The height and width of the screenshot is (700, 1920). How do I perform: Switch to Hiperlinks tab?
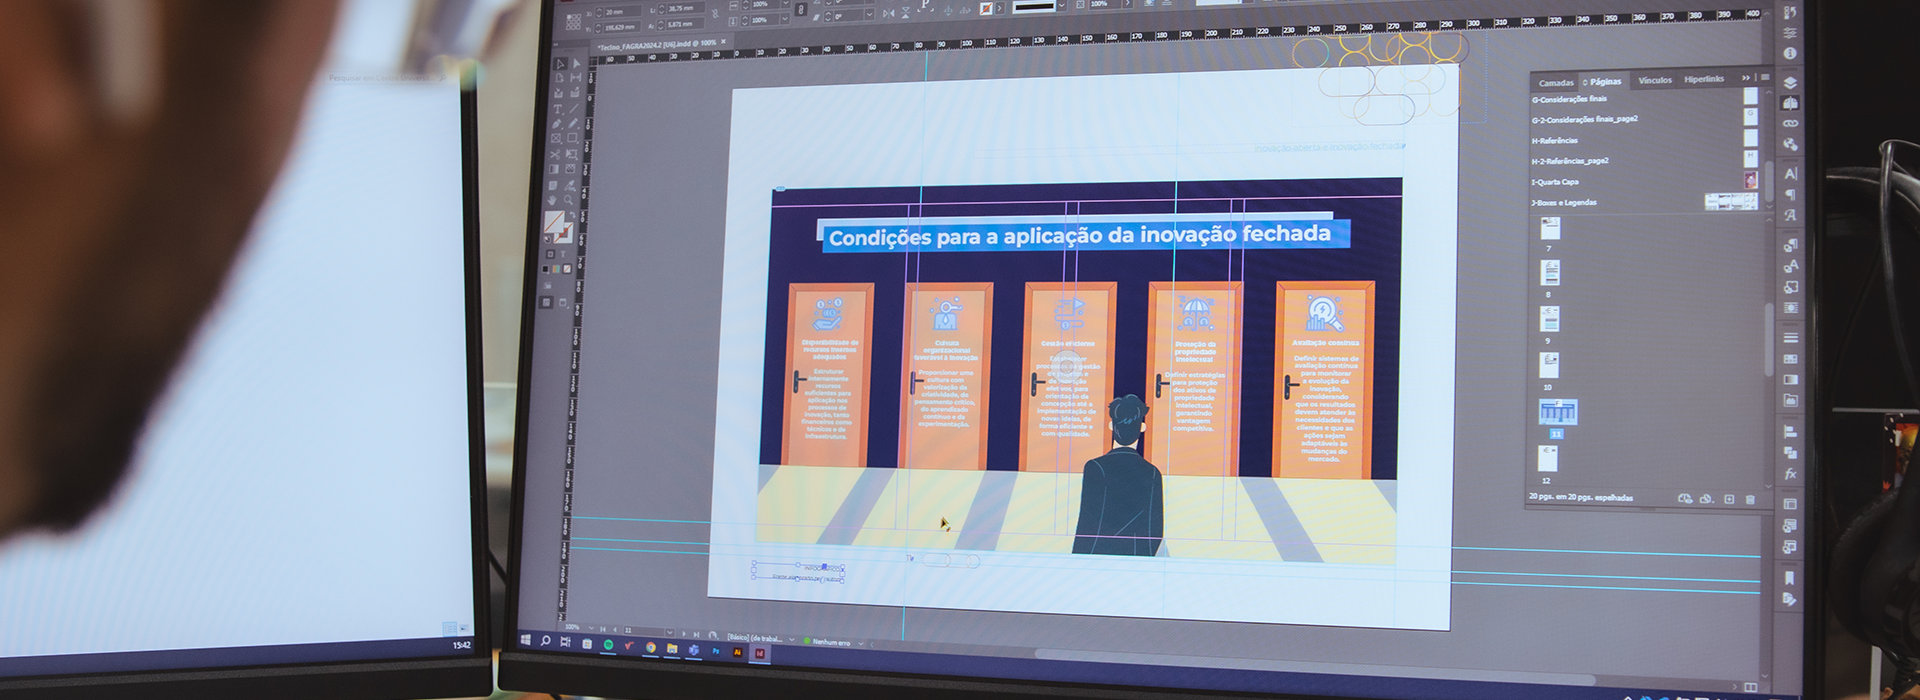tap(1704, 79)
